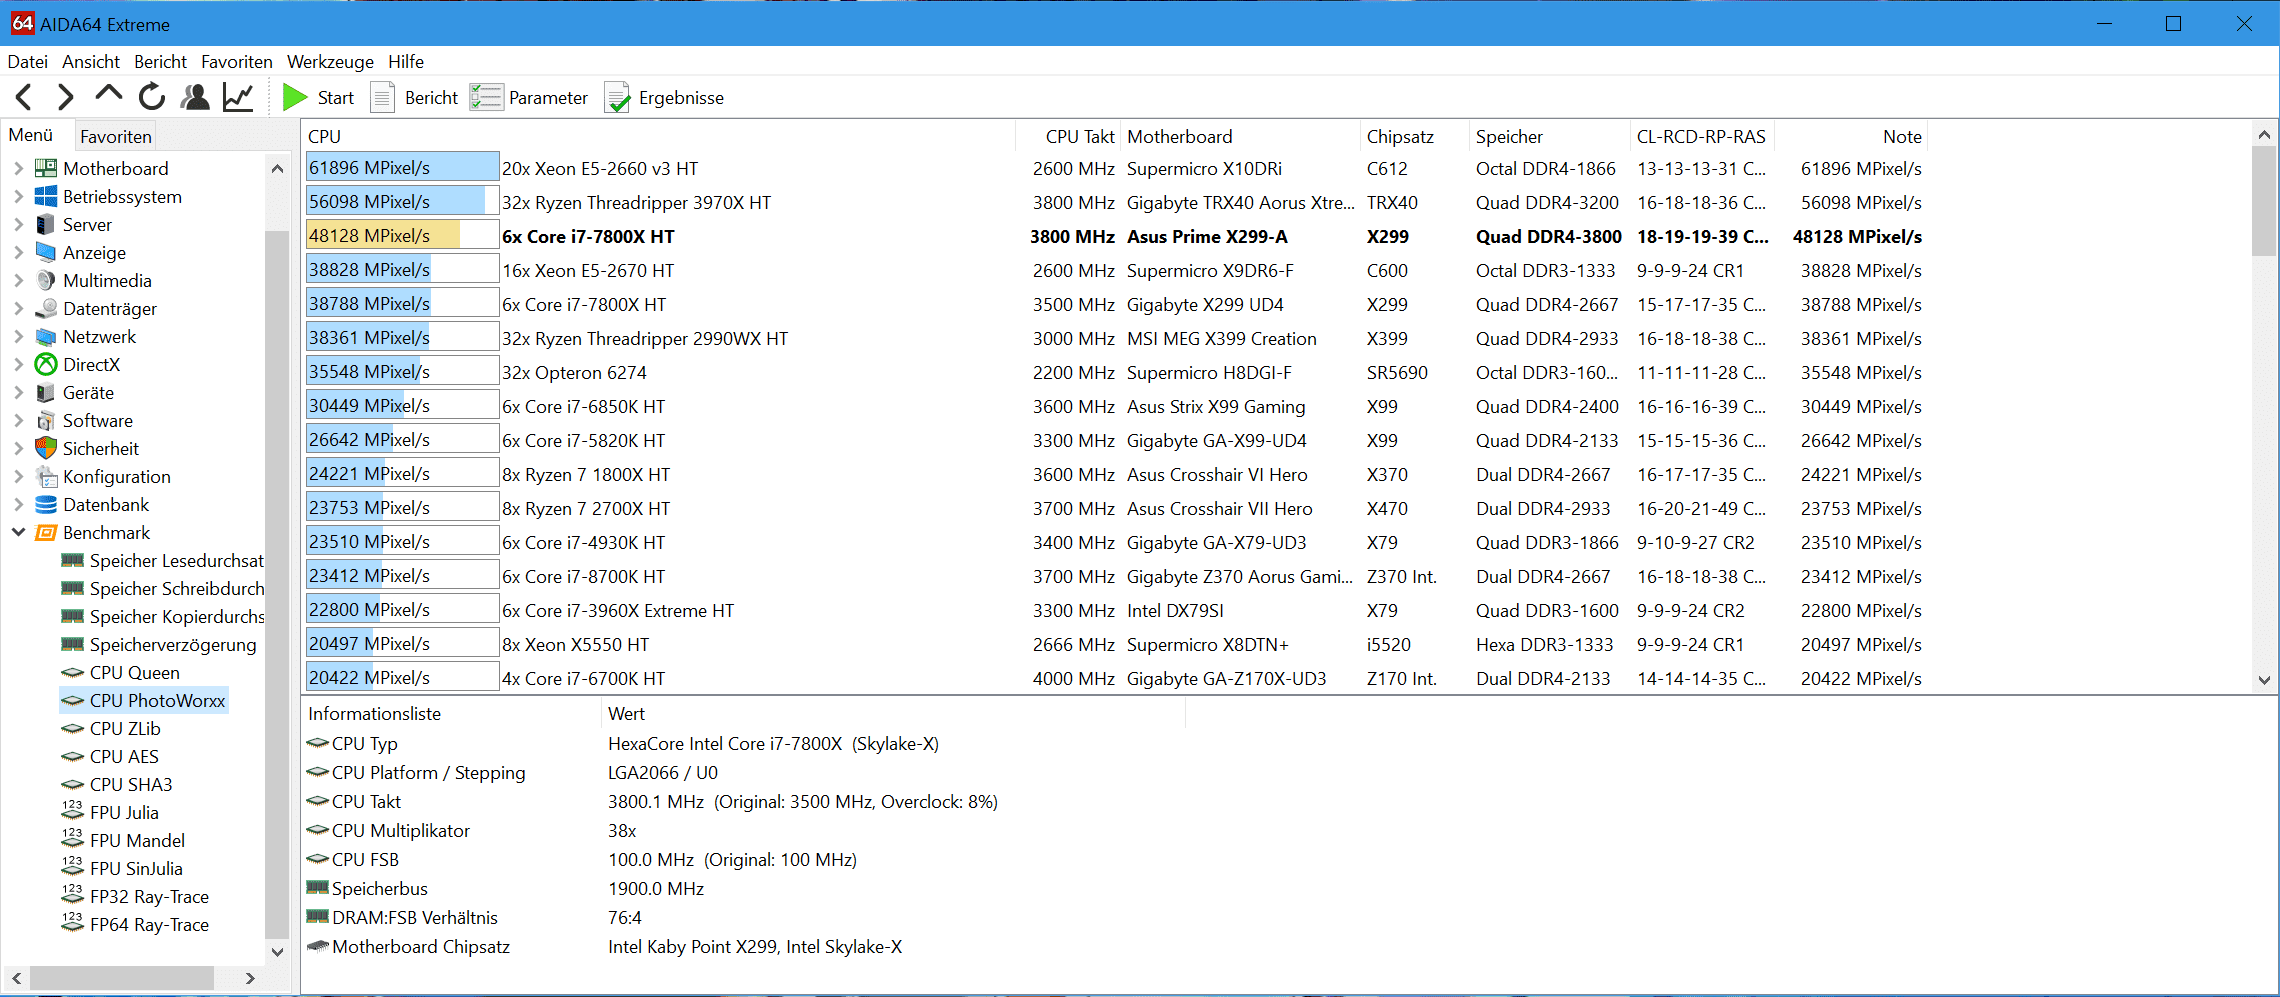
Task: Expand the Software tree node
Action: (x=18, y=420)
